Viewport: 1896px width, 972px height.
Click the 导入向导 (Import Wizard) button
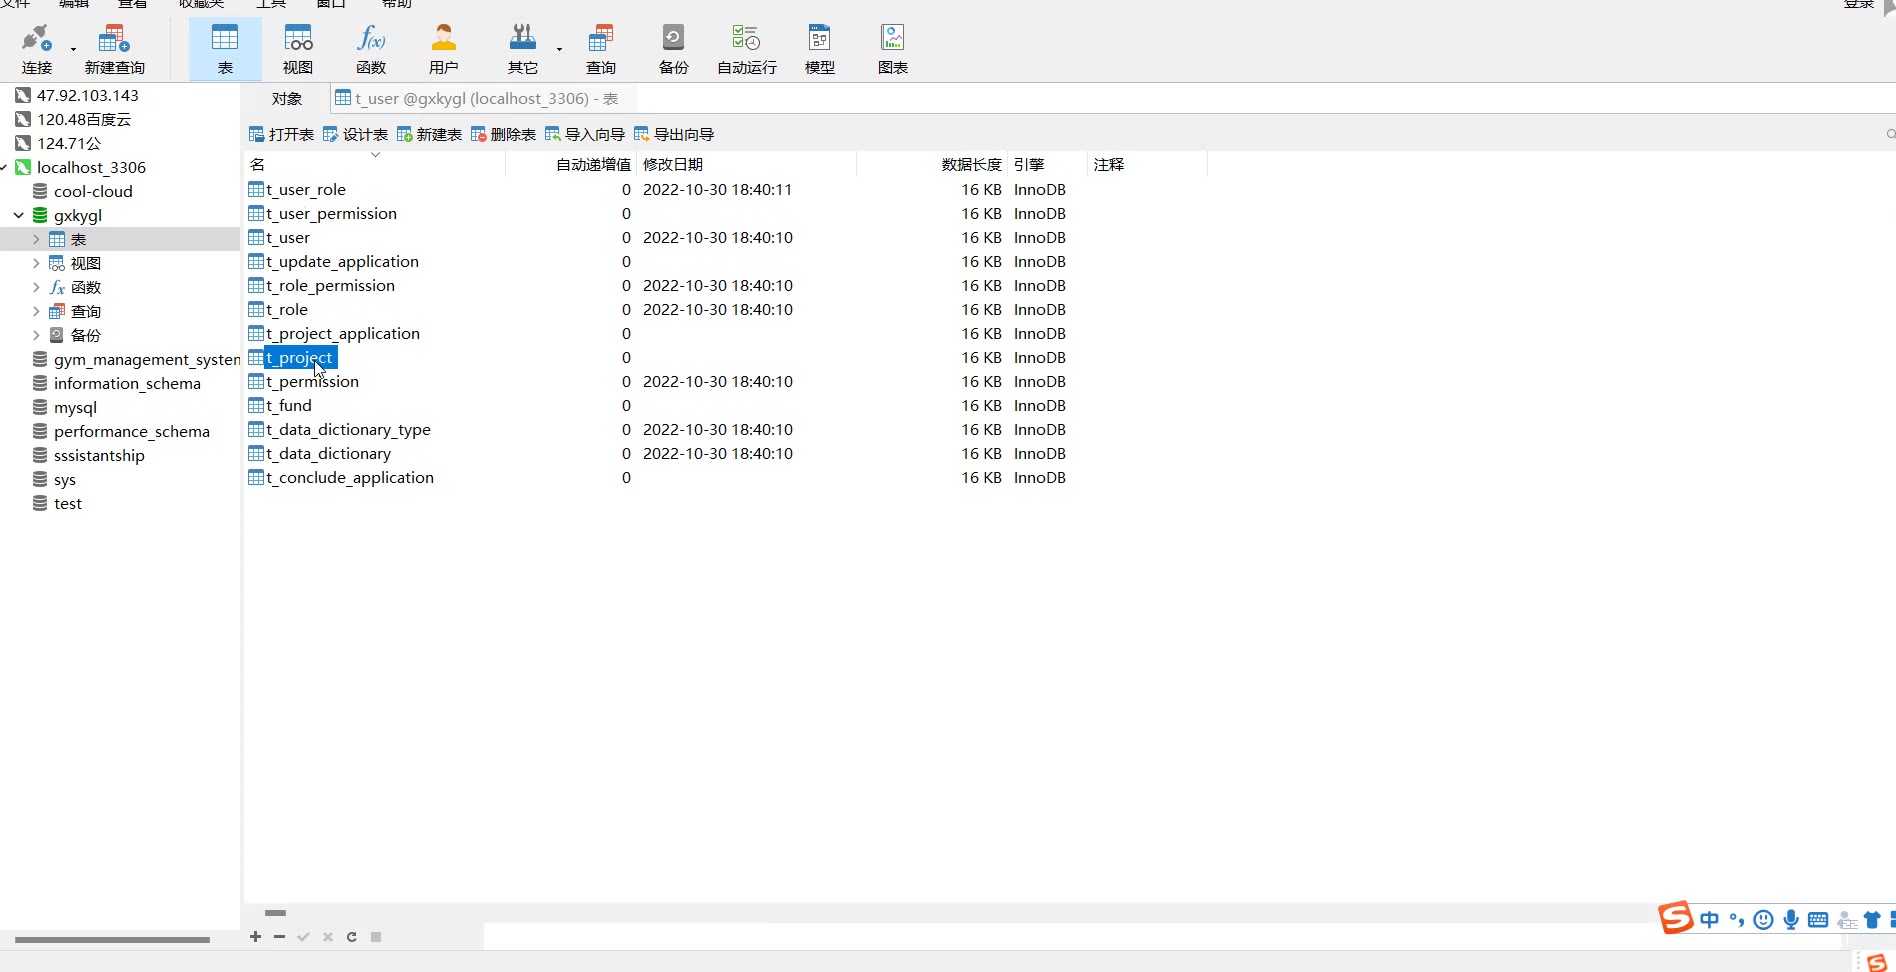click(585, 135)
